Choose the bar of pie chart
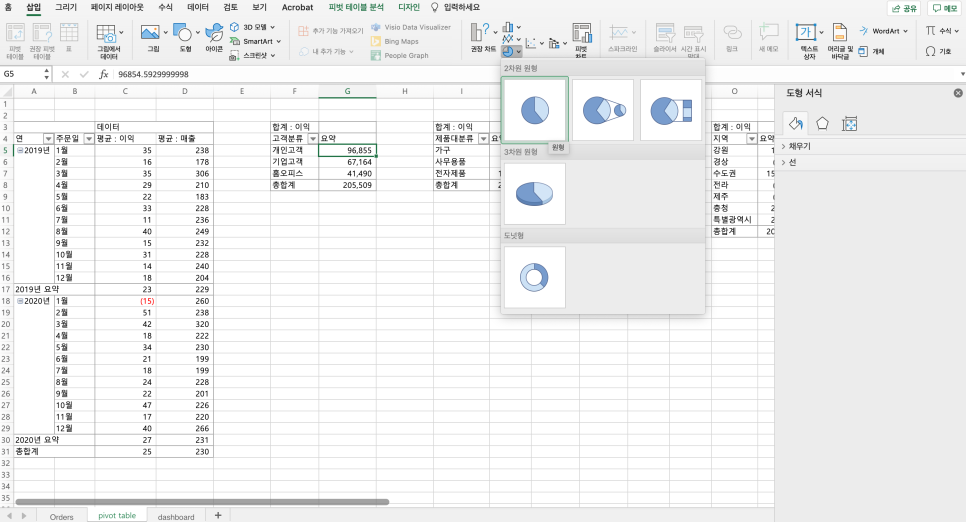Screen dimensions: 966x522 [x=671, y=110]
